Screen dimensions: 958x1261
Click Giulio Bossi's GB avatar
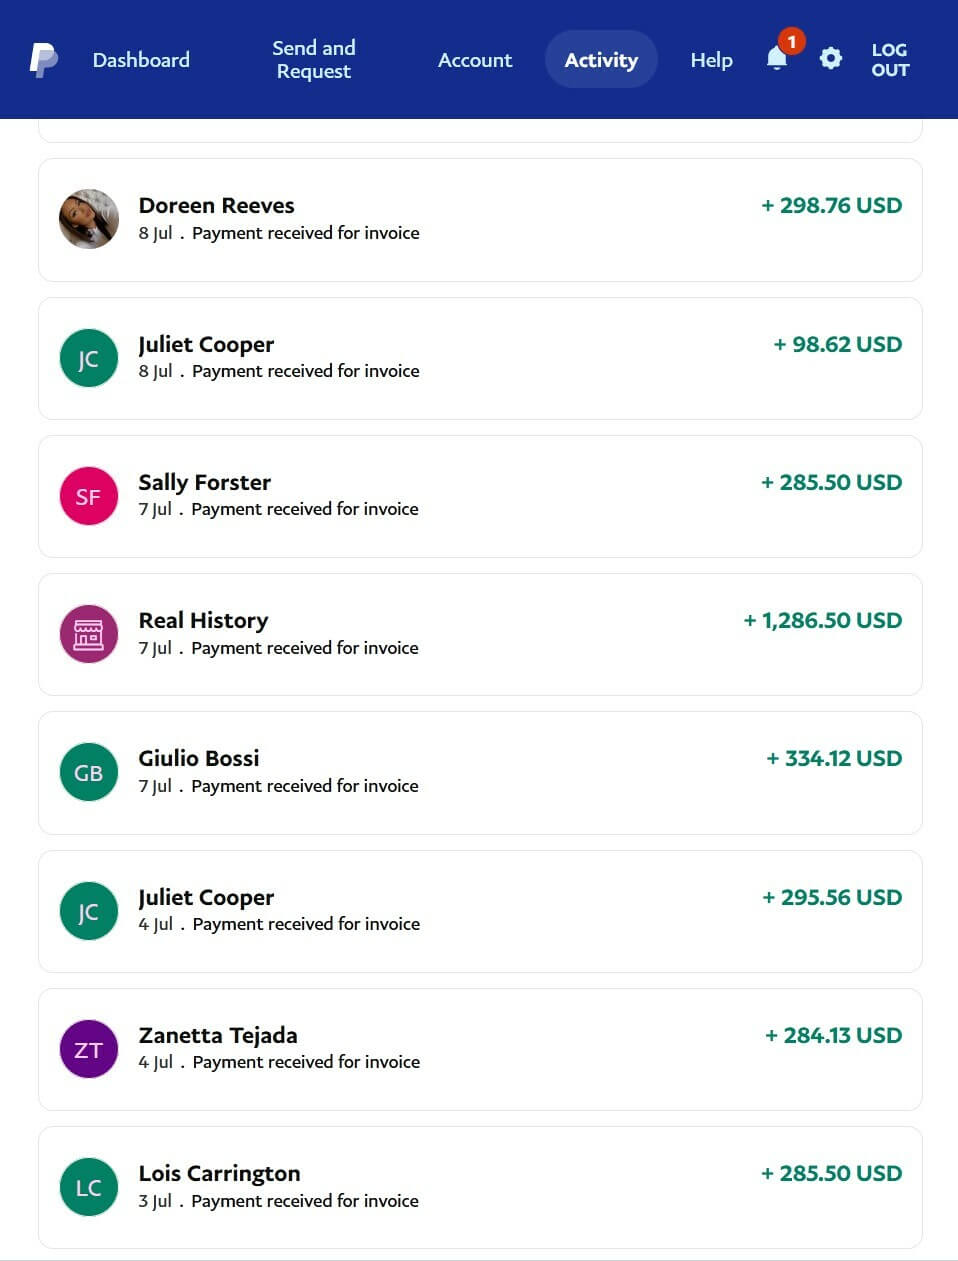[89, 772]
